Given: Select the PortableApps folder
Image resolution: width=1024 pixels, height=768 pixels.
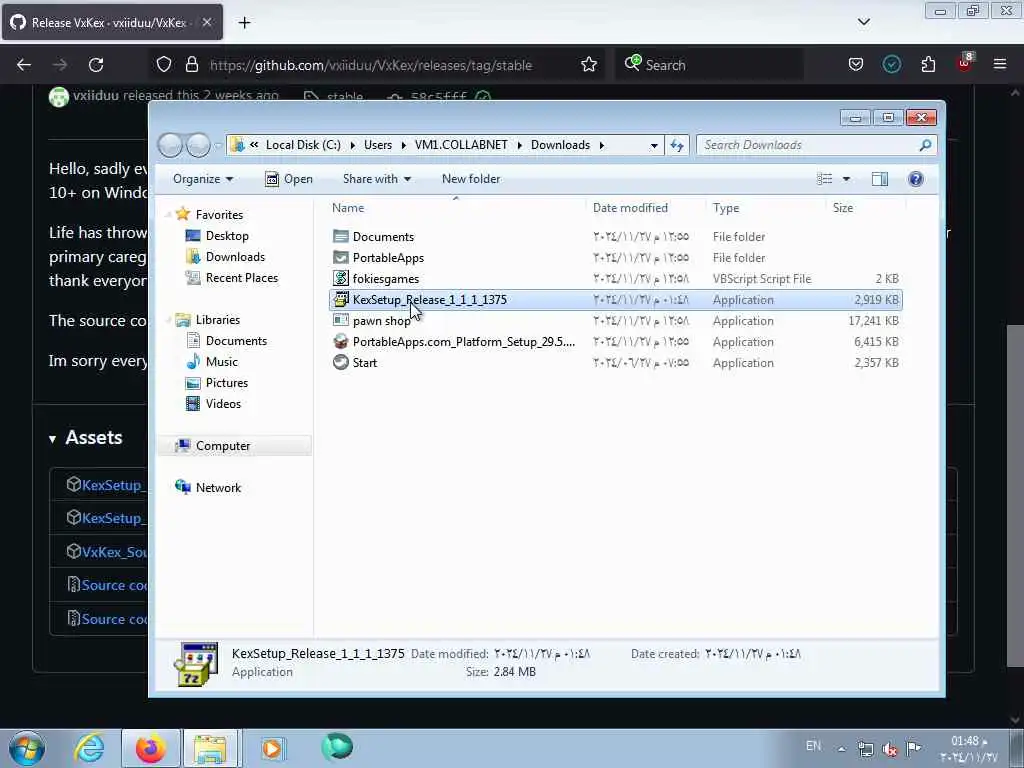Looking at the screenshot, I should 616,257.
